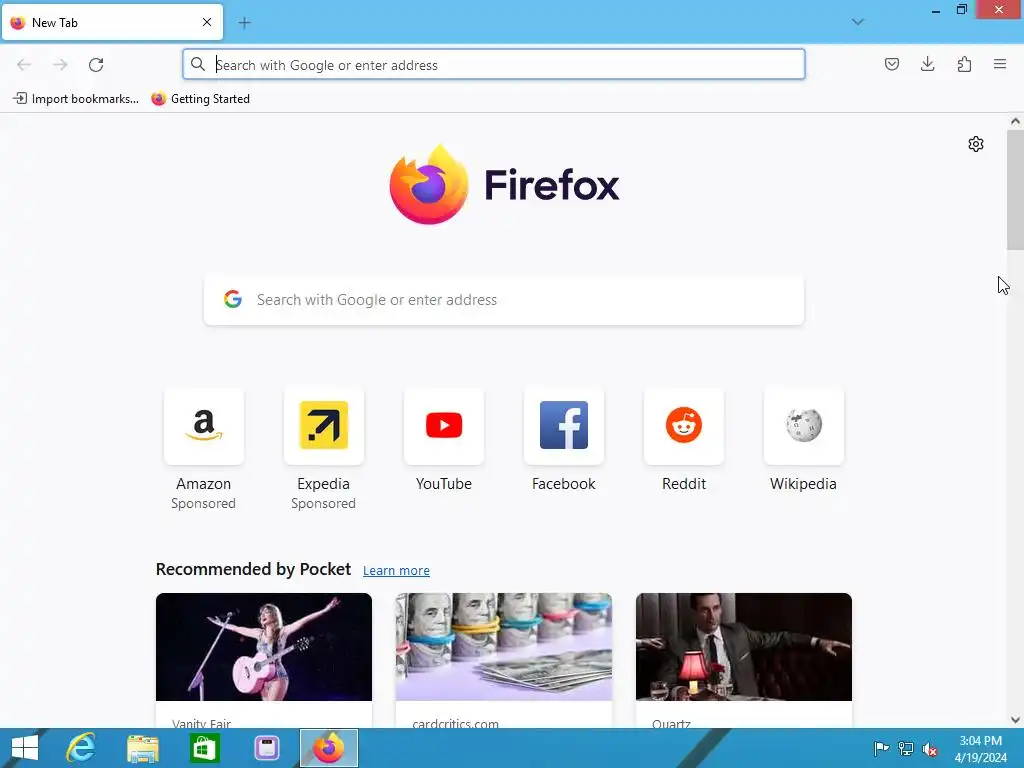The height and width of the screenshot is (768, 1024).
Task: Select the New Tab tab
Action: pos(112,22)
